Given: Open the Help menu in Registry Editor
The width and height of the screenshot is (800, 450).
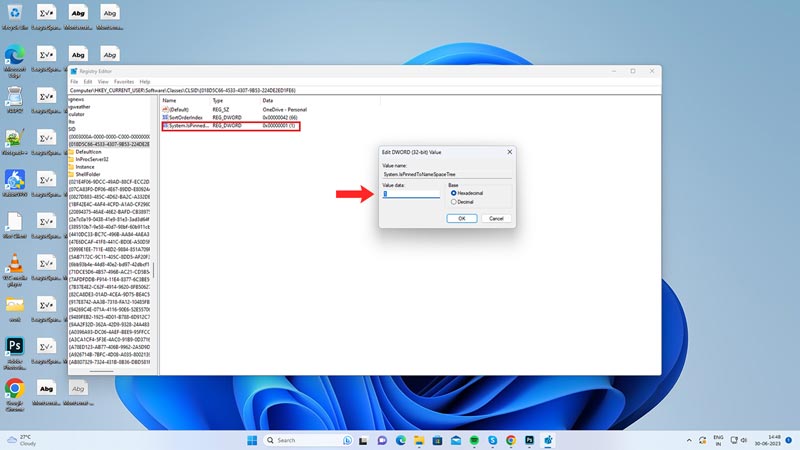Looking at the screenshot, I should 145,82.
